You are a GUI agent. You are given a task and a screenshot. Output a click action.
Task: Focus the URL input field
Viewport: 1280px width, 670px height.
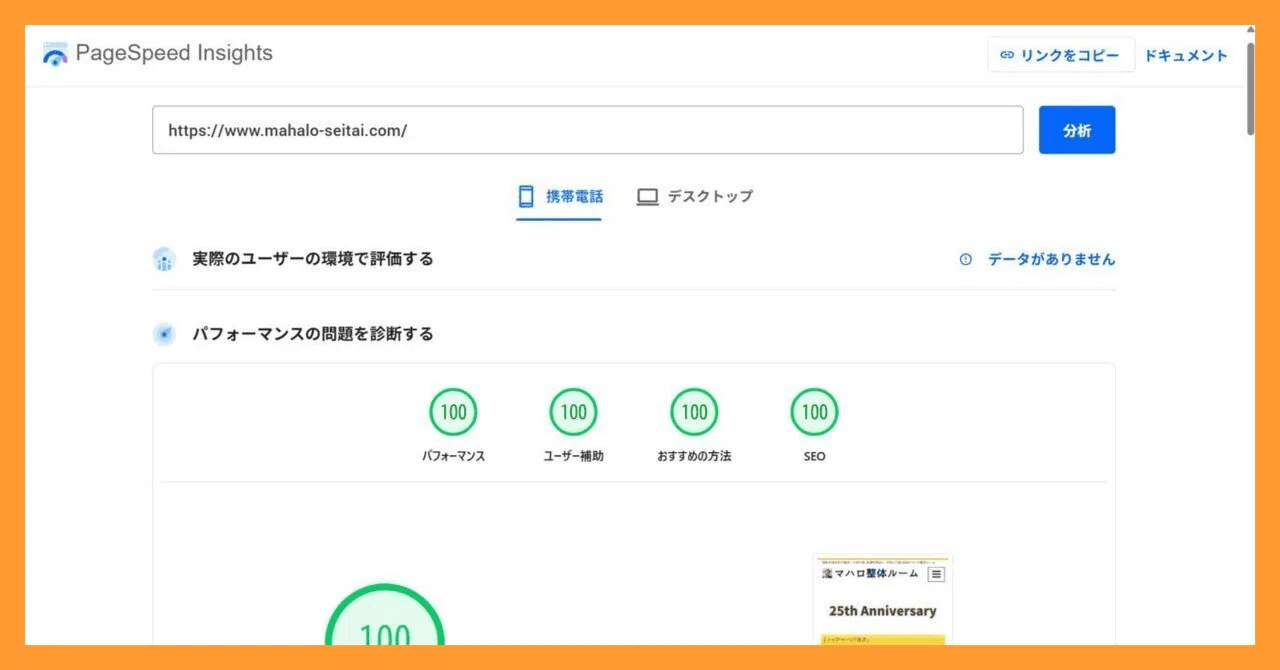tap(588, 130)
